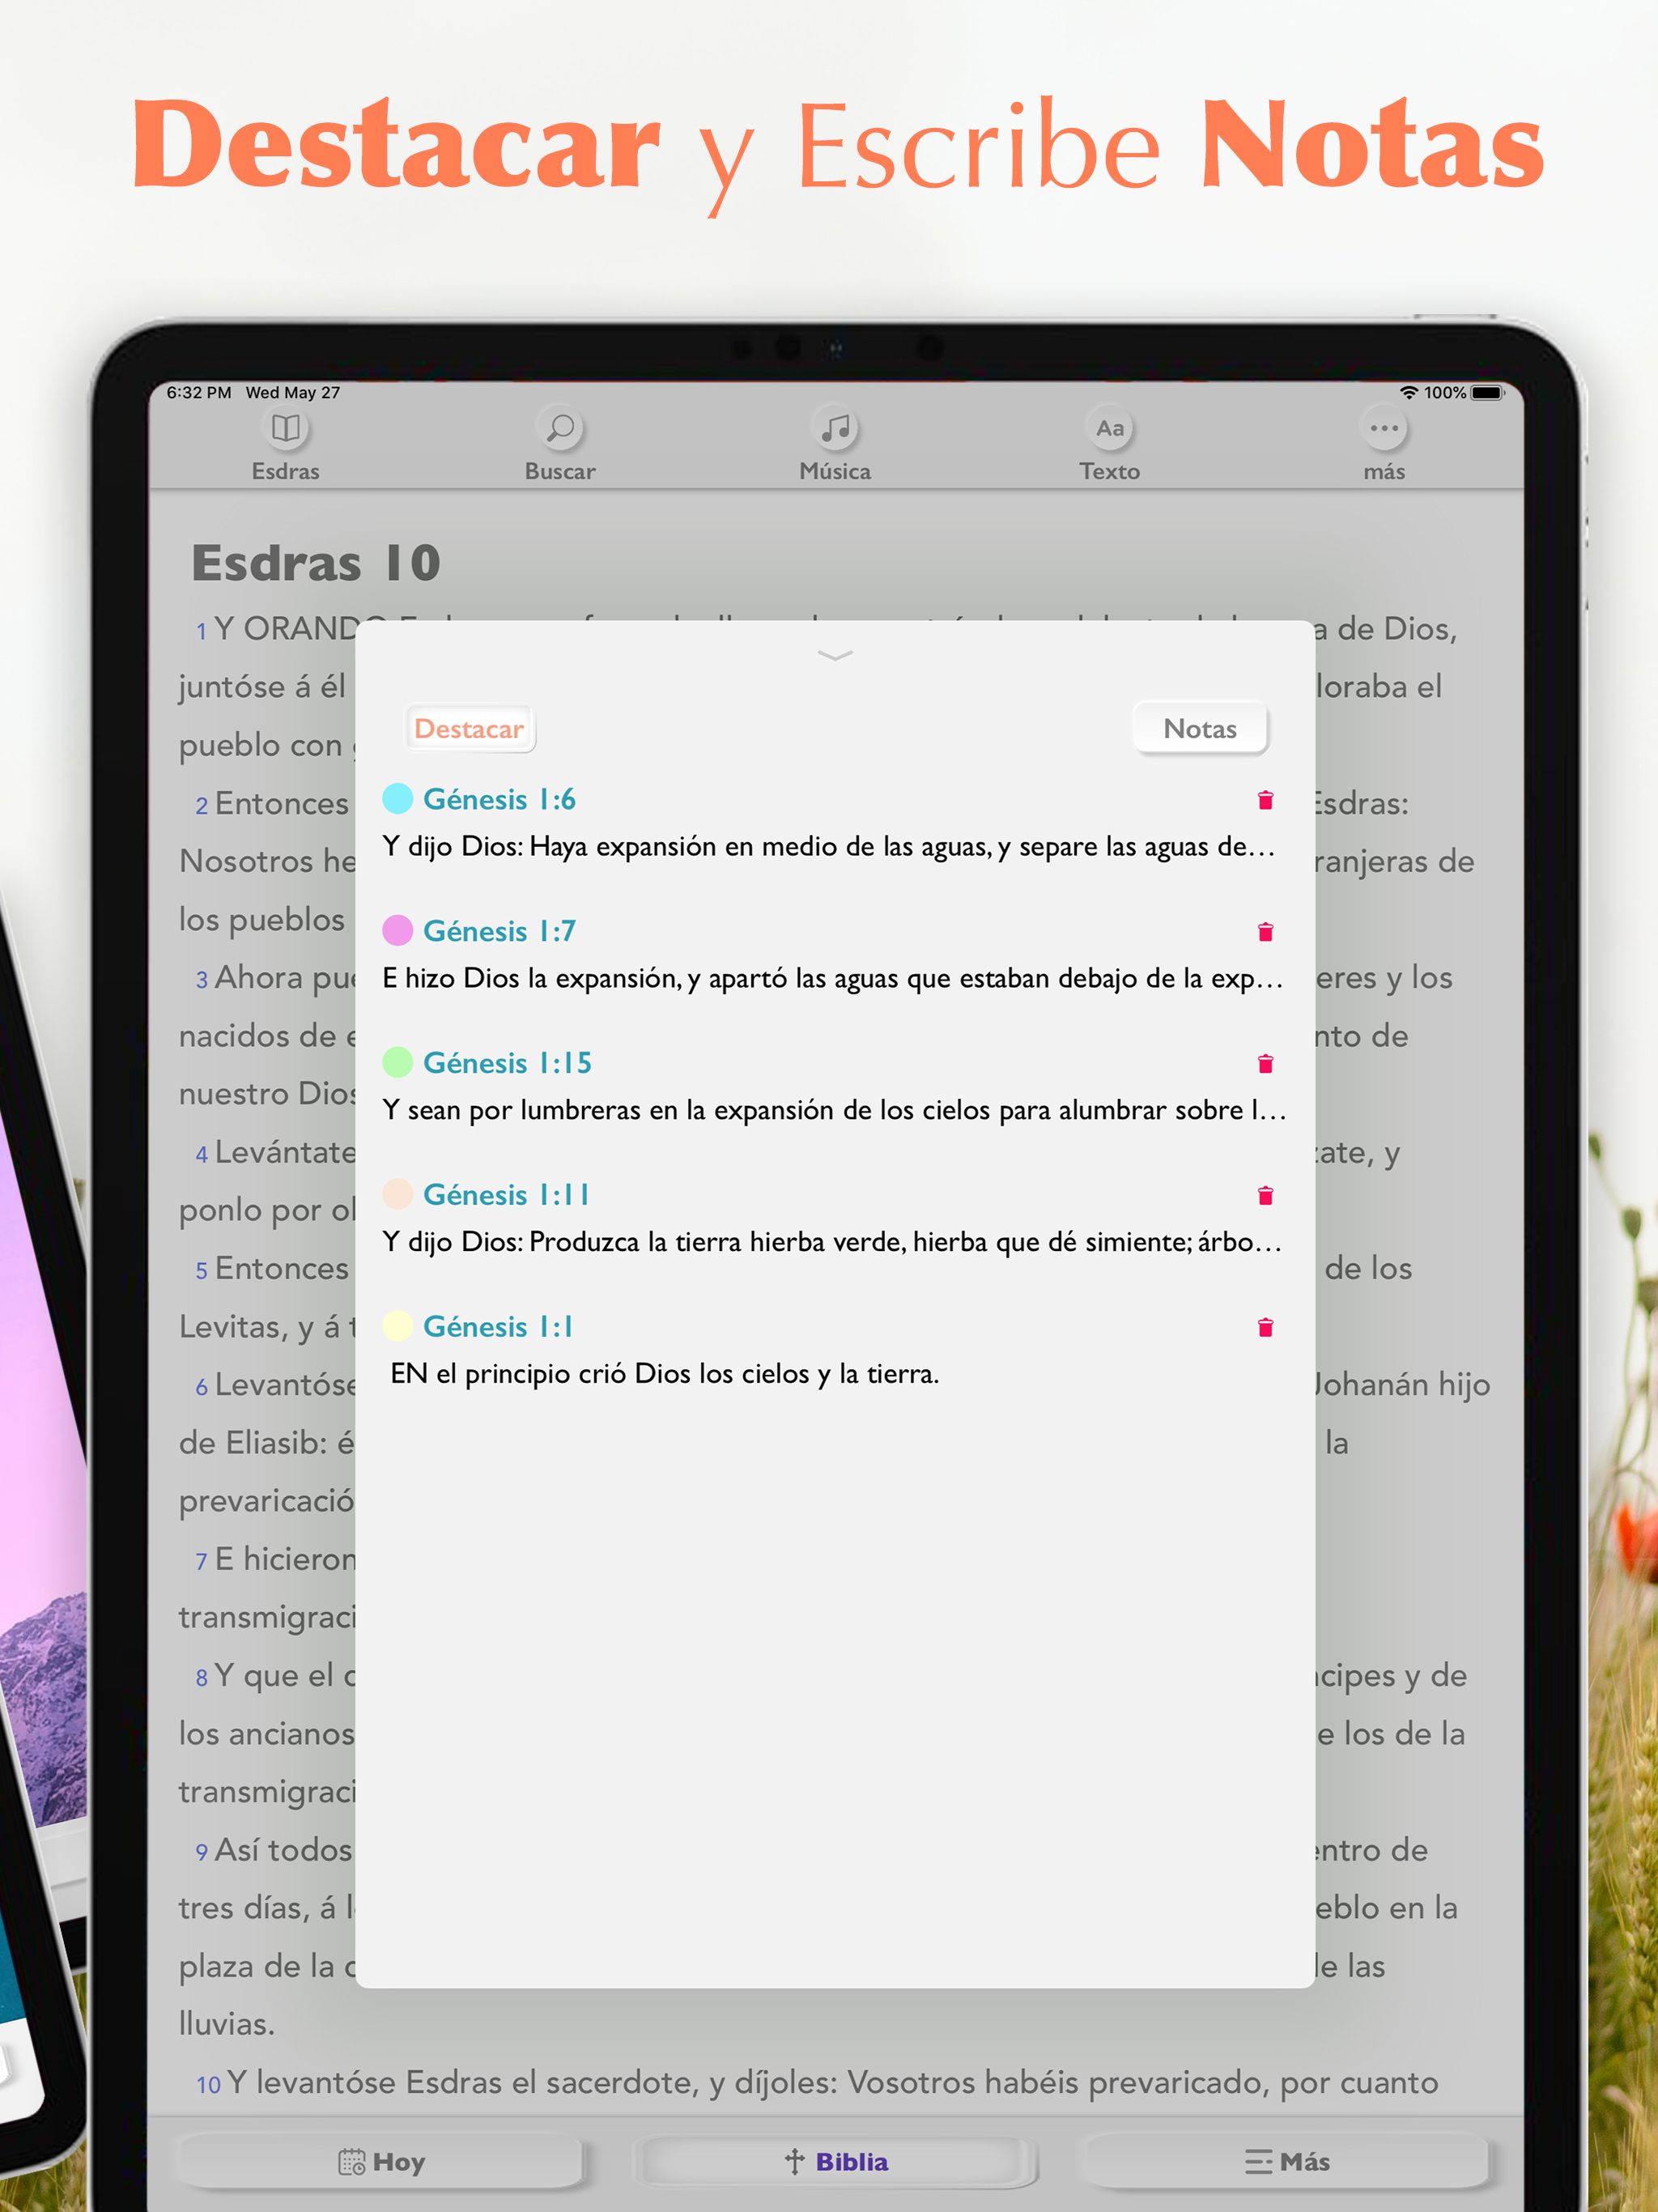
Task: Remove Génesis 1:15 highlight with trash icon
Action: pyautogui.click(x=1265, y=1064)
